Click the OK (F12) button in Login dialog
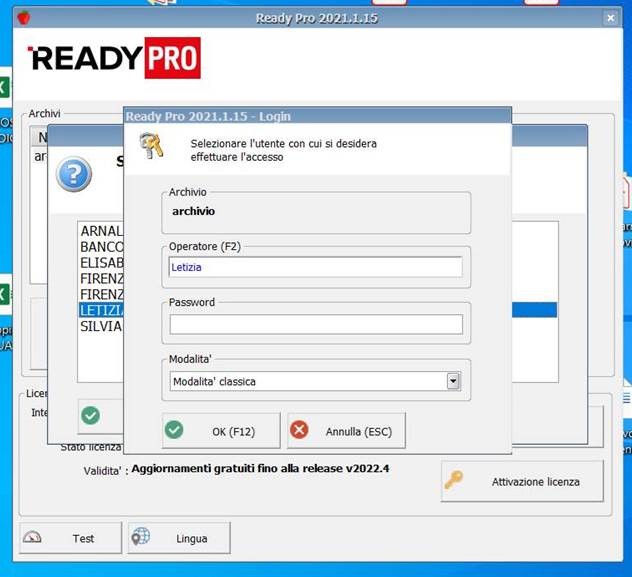The image size is (632, 577). [x=221, y=431]
